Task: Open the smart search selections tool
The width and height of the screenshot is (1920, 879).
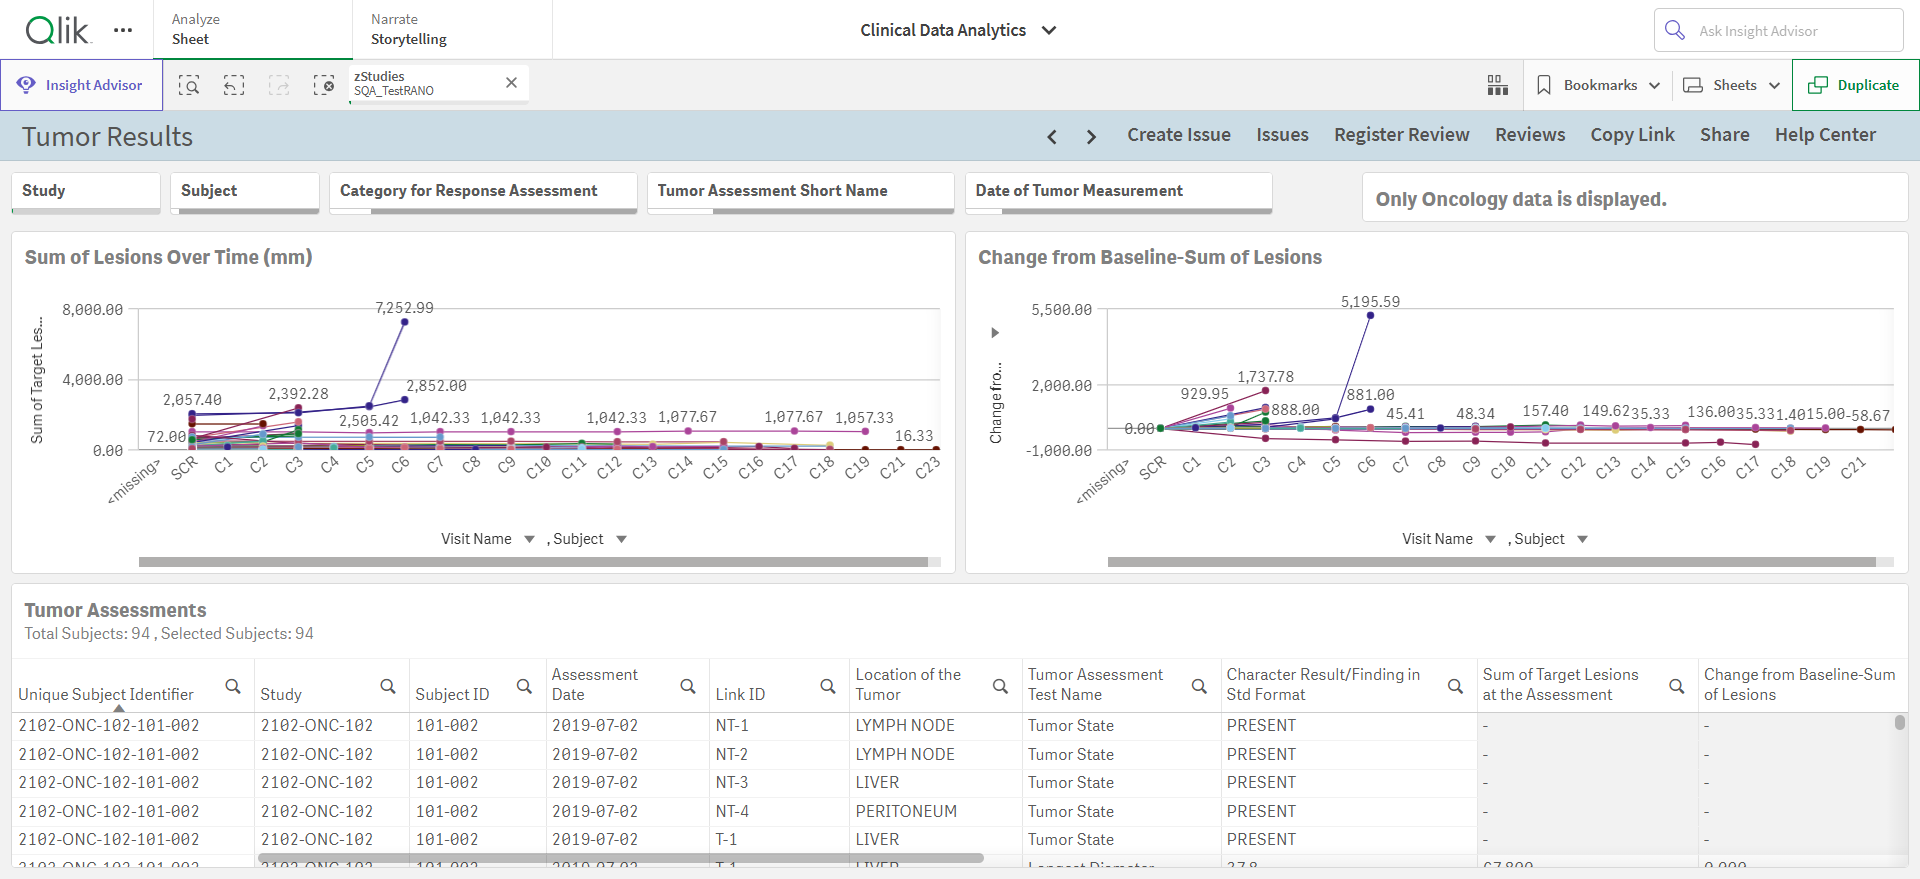Action: tap(189, 85)
